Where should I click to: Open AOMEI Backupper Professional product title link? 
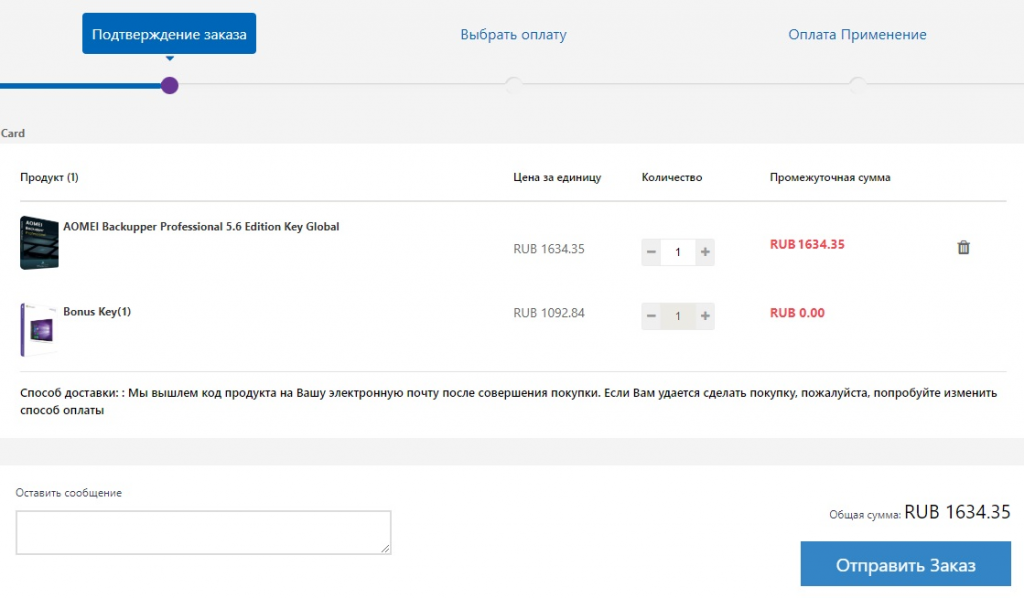201,227
